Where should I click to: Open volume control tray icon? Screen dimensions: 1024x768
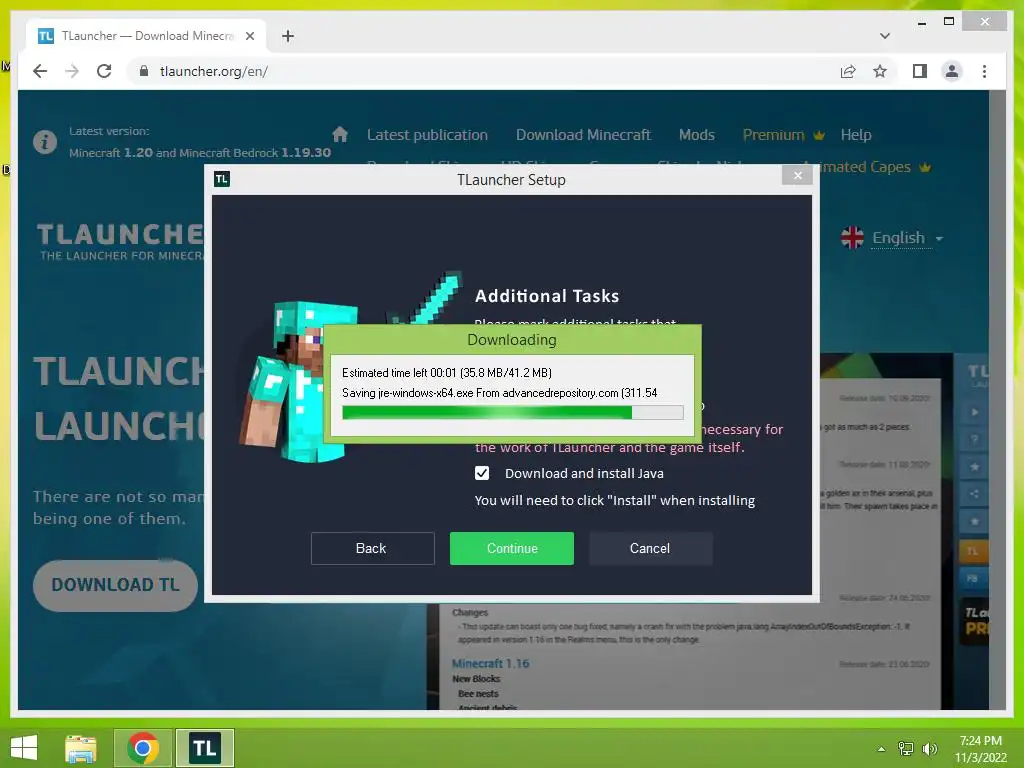(x=929, y=748)
